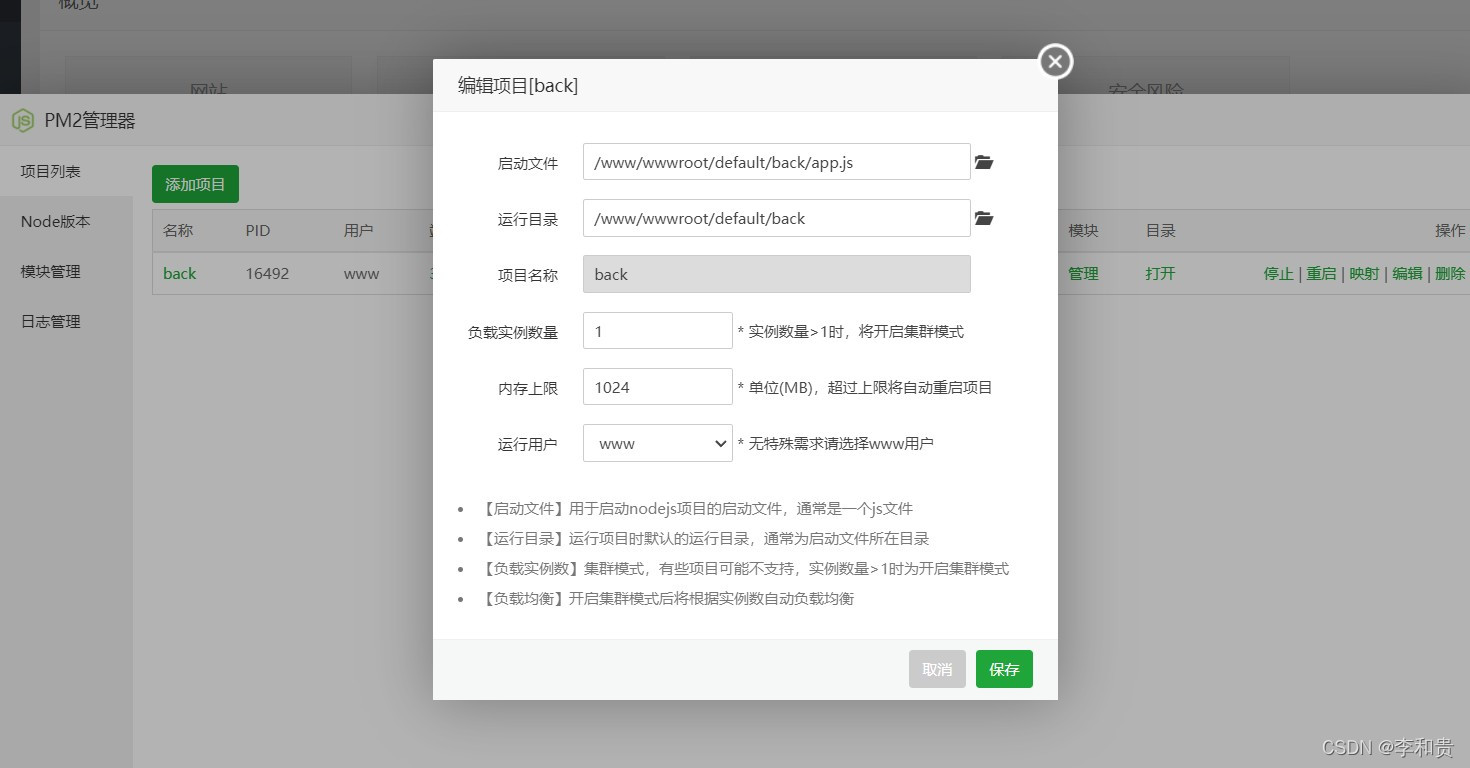Delete the back project
Viewport: 1470px width, 768px height.
[x=1450, y=273]
